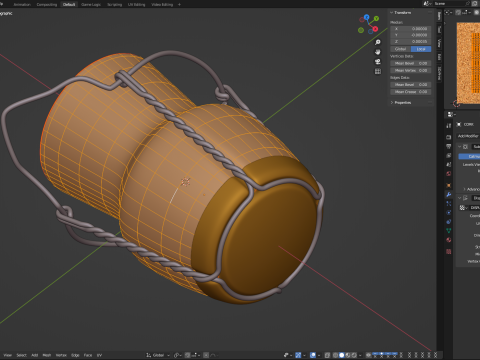480x360 pixels.
Task: Click the Median X value field
Action: pos(411,29)
